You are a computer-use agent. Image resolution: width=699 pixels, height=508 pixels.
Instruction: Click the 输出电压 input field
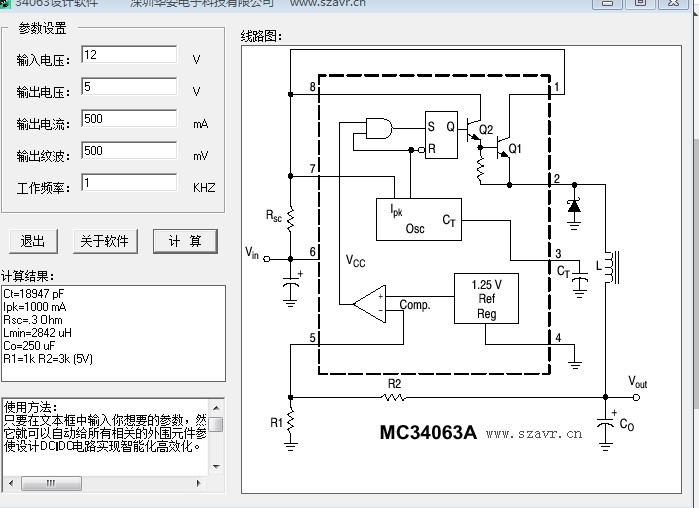point(129,87)
